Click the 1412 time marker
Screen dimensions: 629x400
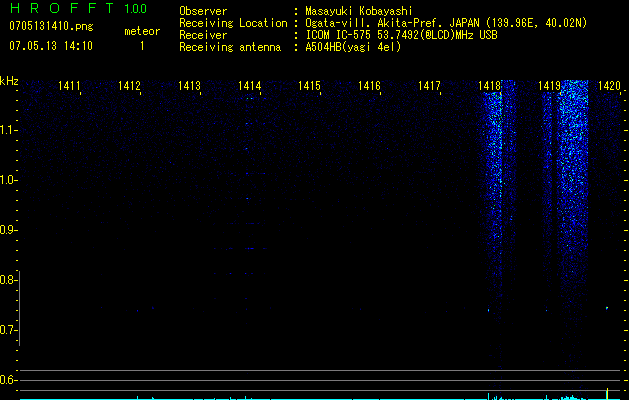click(x=129, y=86)
